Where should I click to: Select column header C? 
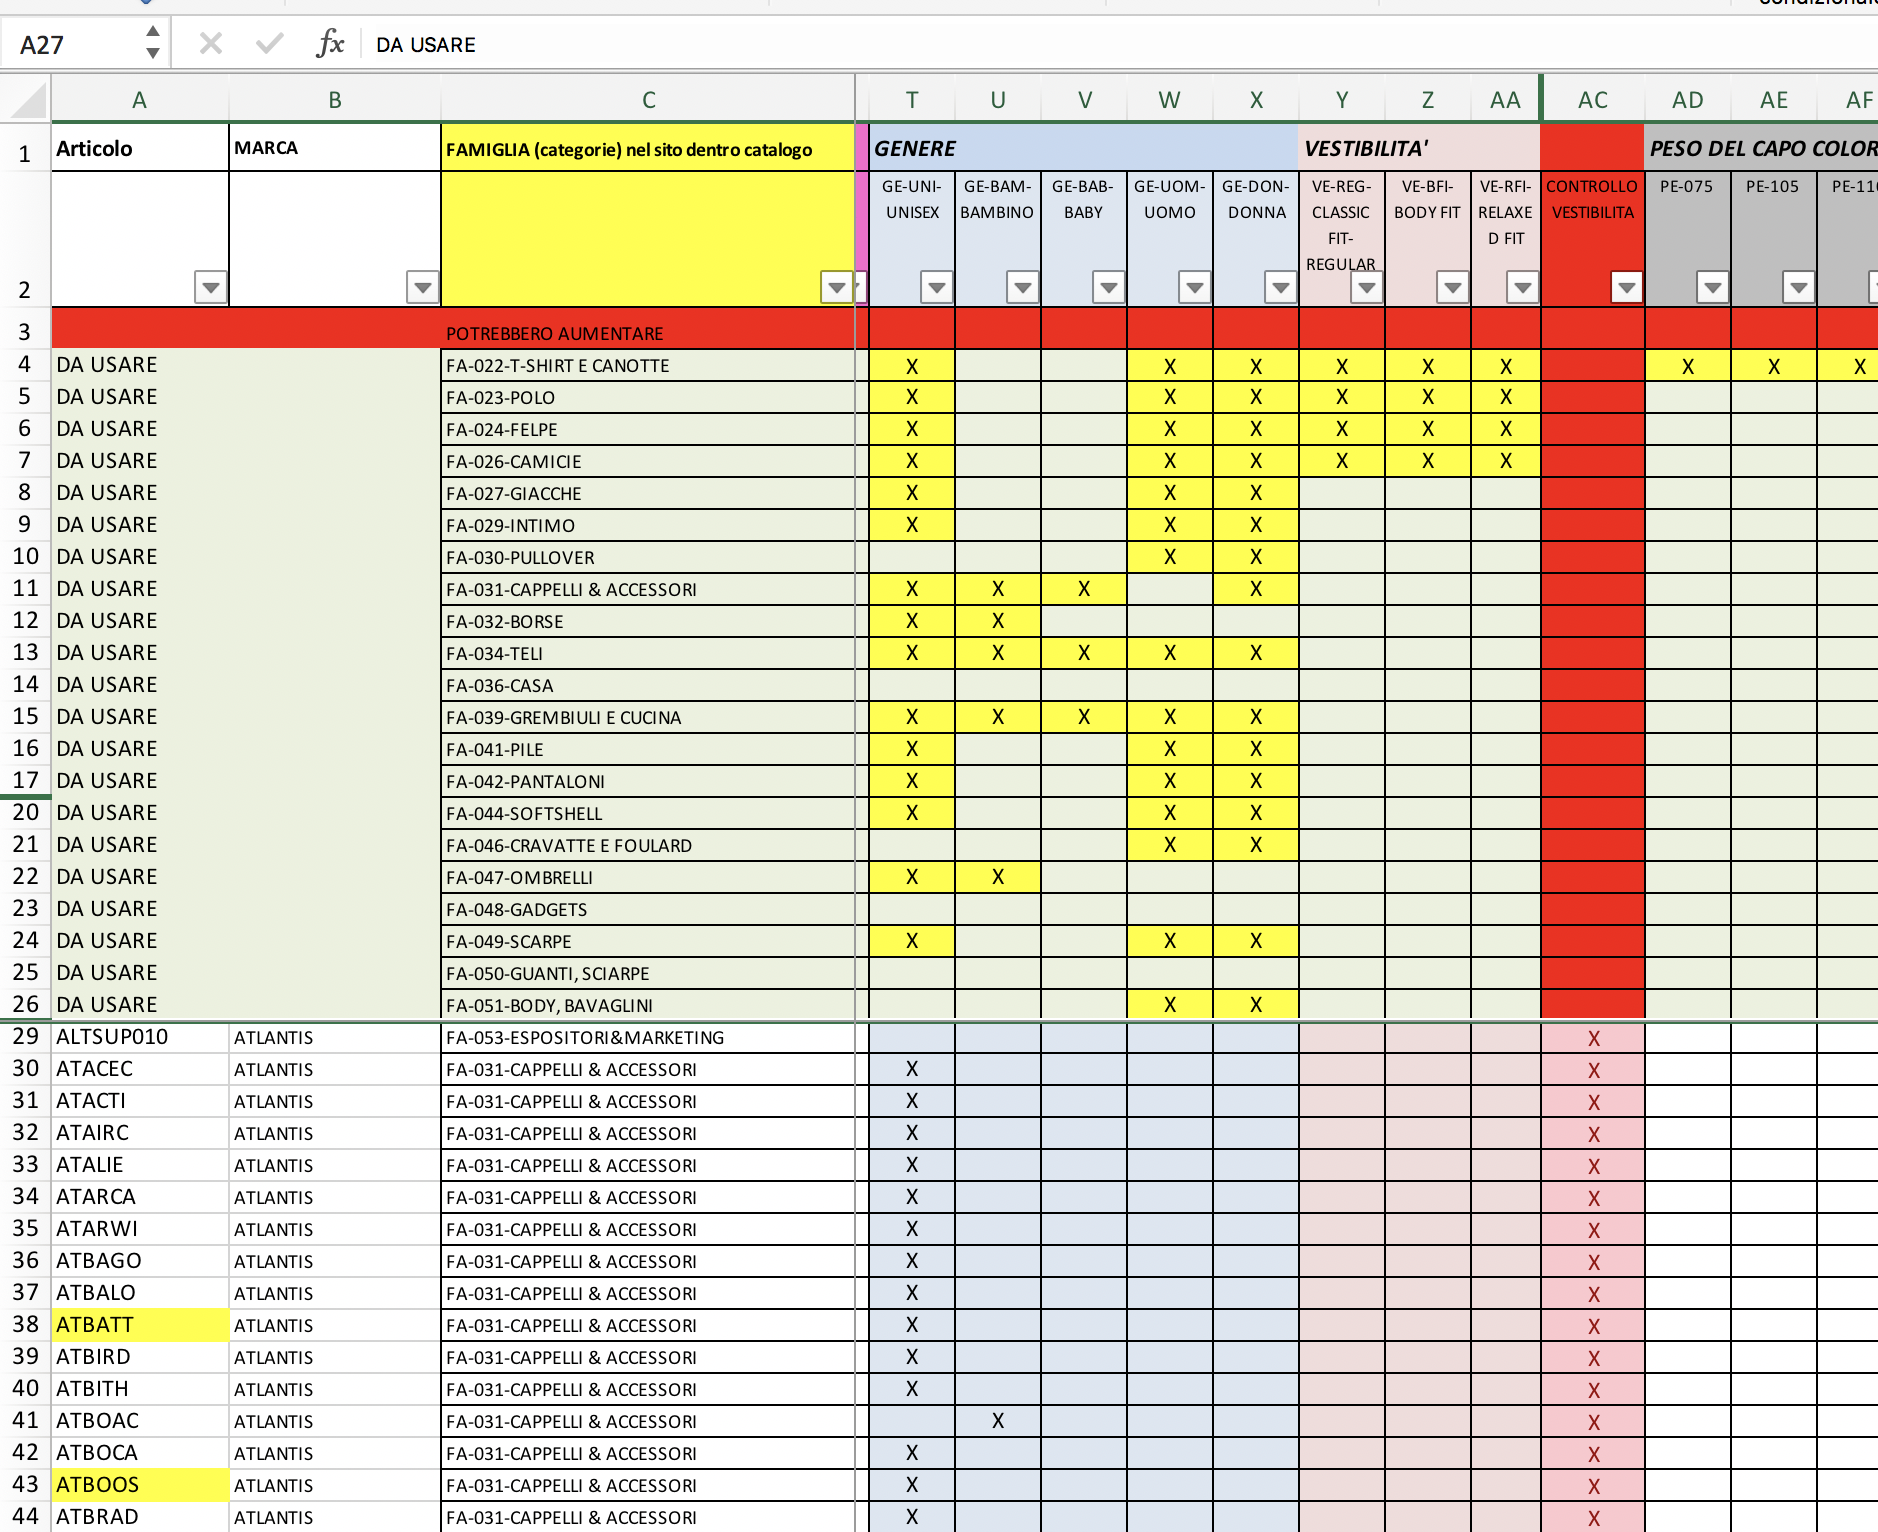pyautogui.click(x=648, y=100)
